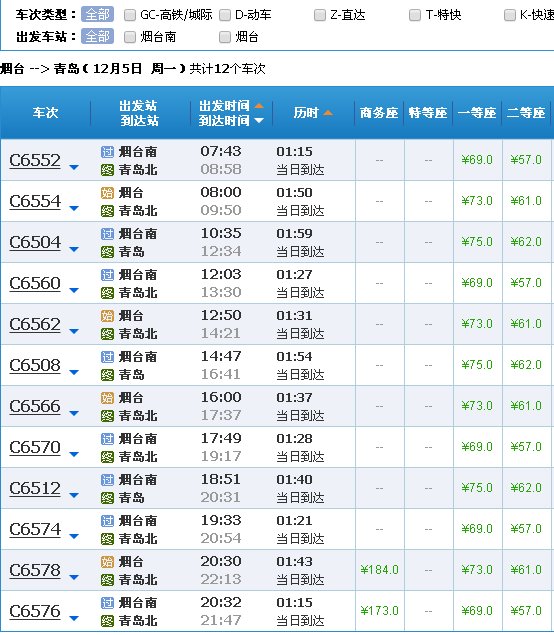Select 全部 for 车次类型 filter
554x635 pixels.
pyautogui.click(x=97, y=15)
